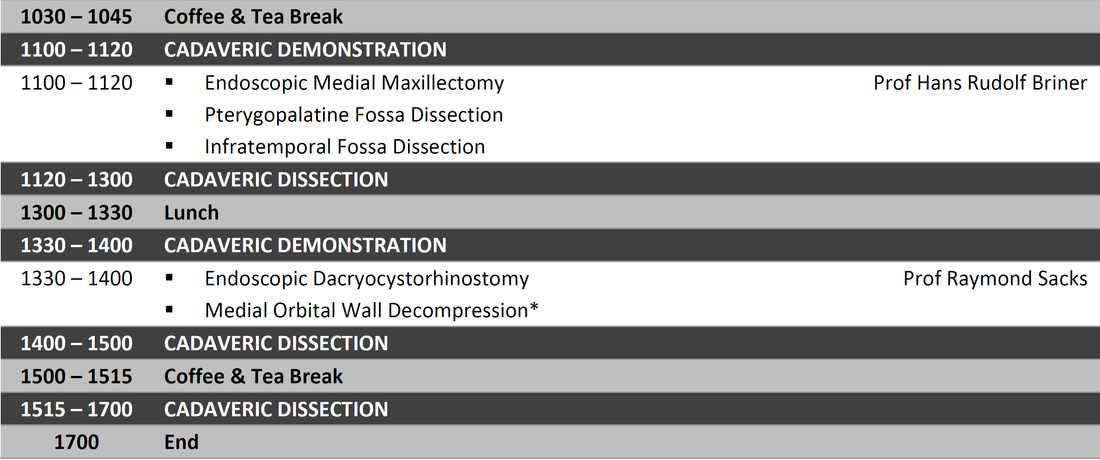This screenshot has height=460, width=1100.
Task: Click the plain 1330 – 1400 time cell
Action: click(x=76, y=278)
